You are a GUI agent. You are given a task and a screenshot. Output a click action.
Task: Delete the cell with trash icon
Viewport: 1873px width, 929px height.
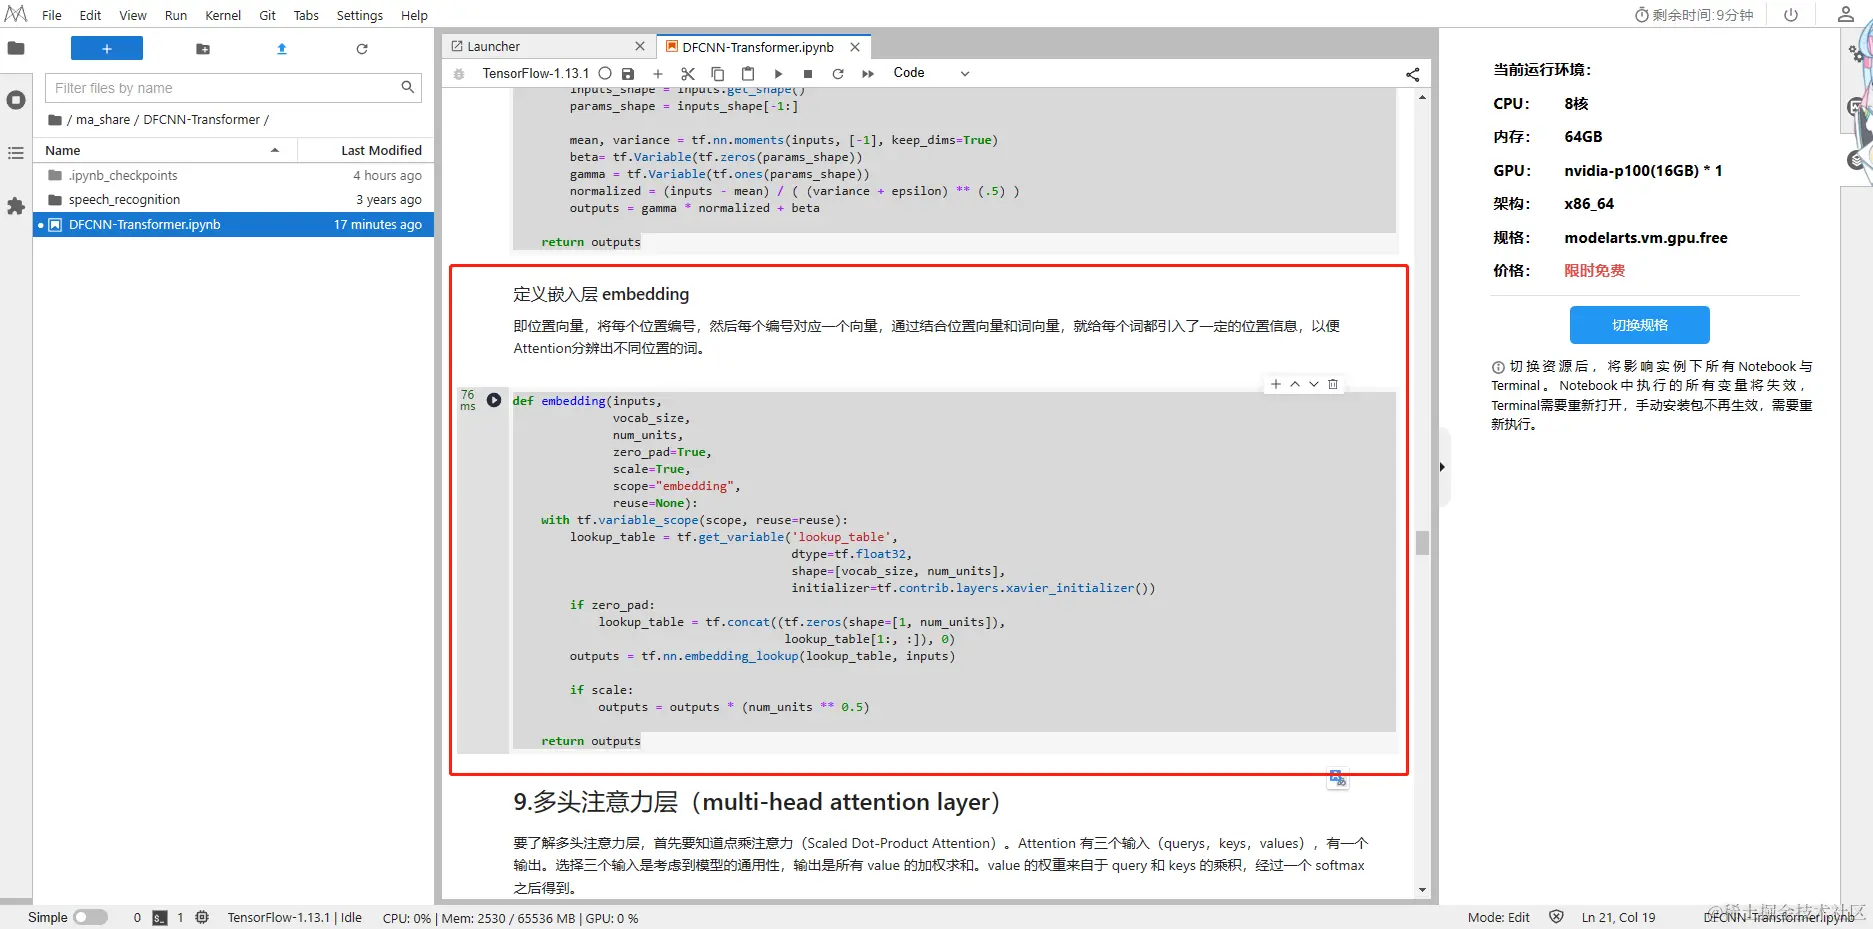(x=1333, y=384)
